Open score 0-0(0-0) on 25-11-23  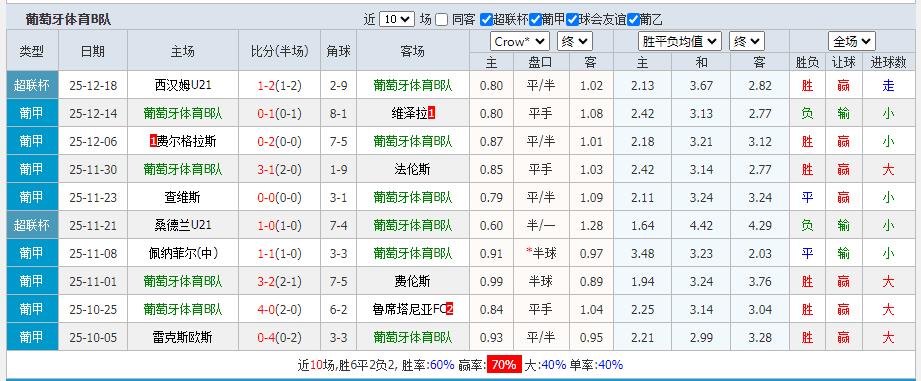[280, 198]
